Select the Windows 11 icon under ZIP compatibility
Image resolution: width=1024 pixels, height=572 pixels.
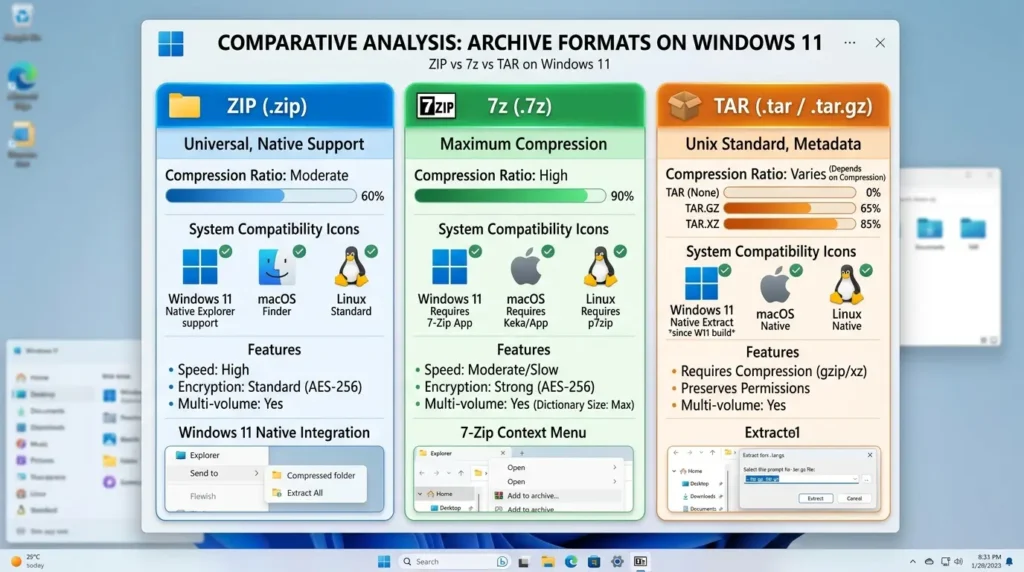coord(200,266)
